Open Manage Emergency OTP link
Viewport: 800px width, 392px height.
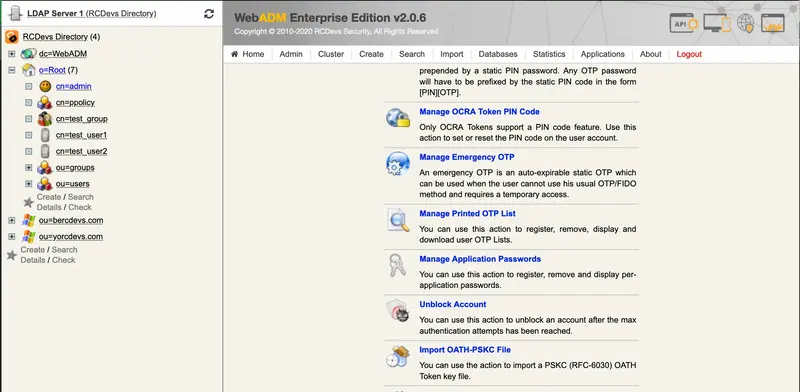click(x=467, y=157)
